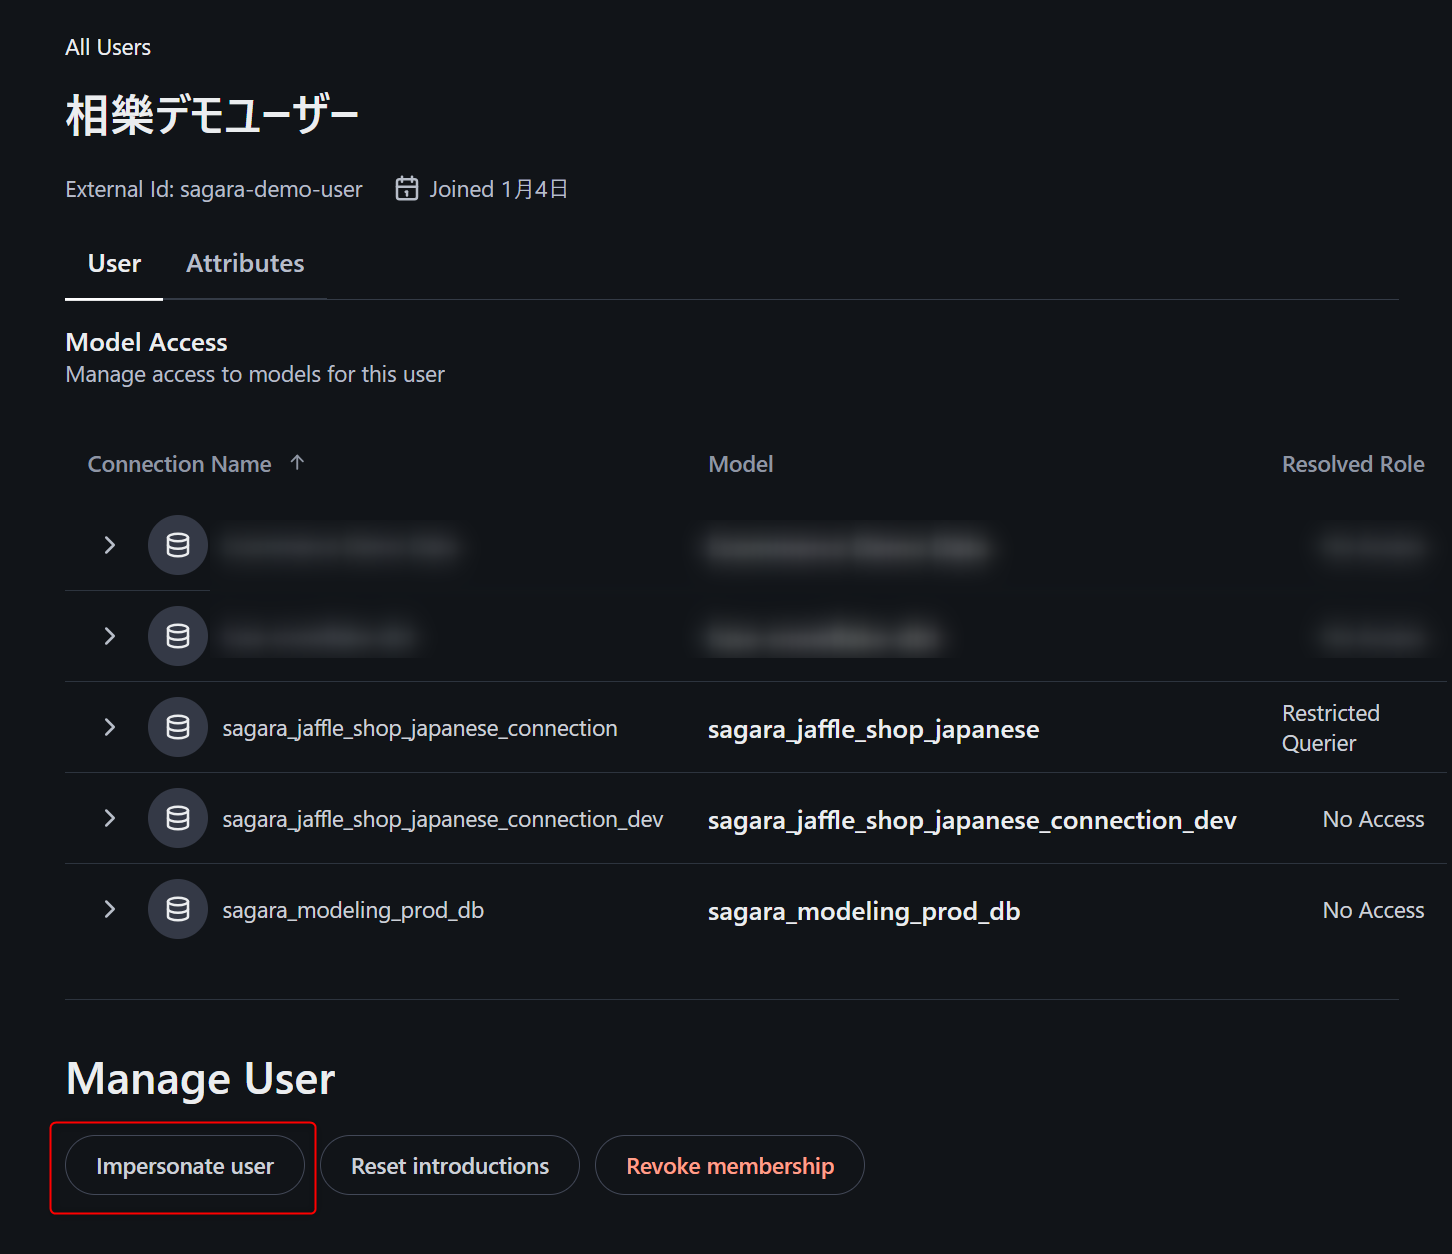Select model name sagara_jaffle_shop_japanese
Image resolution: width=1452 pixels, height=1254 pixels.
pos(873,730)
